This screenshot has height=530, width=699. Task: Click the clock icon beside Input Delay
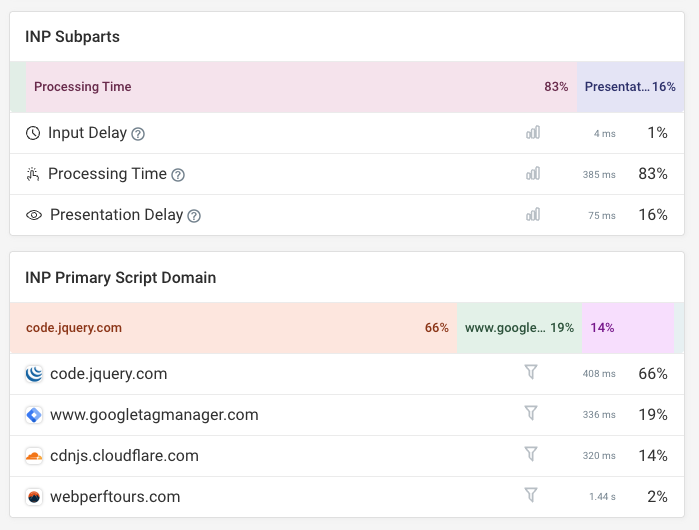(x=33, y=133)
